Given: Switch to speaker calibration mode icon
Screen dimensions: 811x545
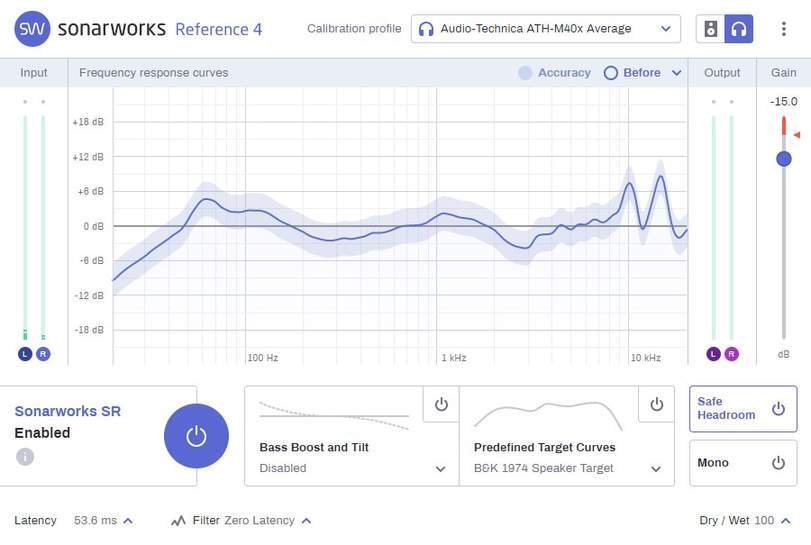Looking at the screenshot, I should 711,29.
